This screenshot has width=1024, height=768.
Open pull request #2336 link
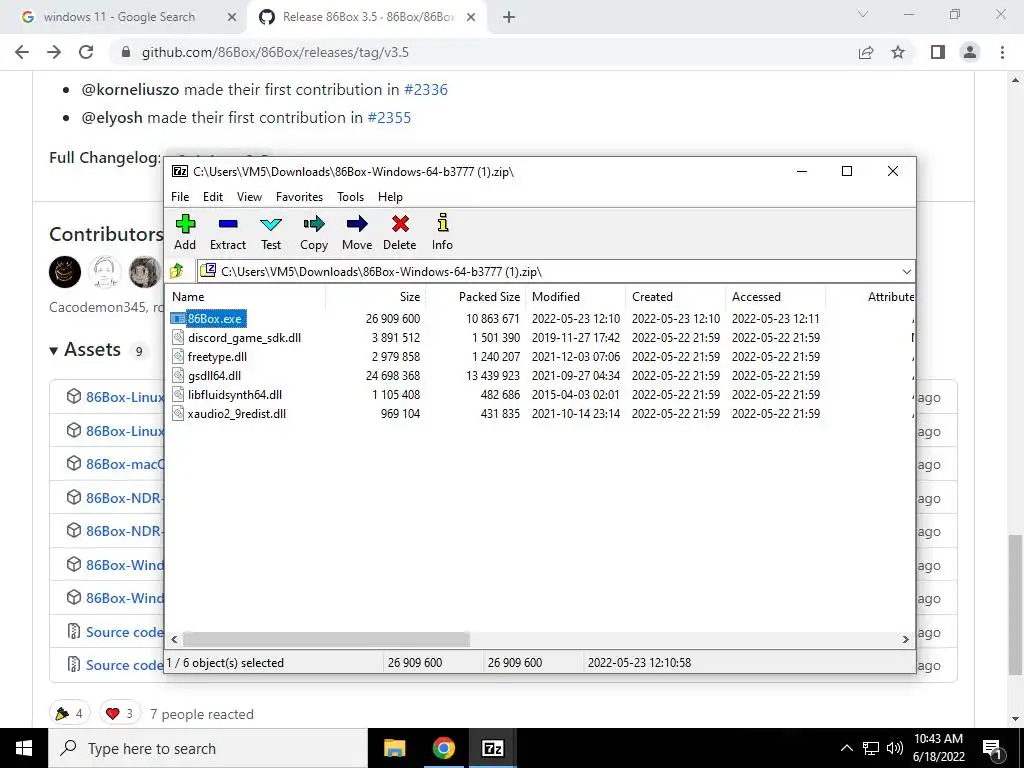[x=426, y=89]
